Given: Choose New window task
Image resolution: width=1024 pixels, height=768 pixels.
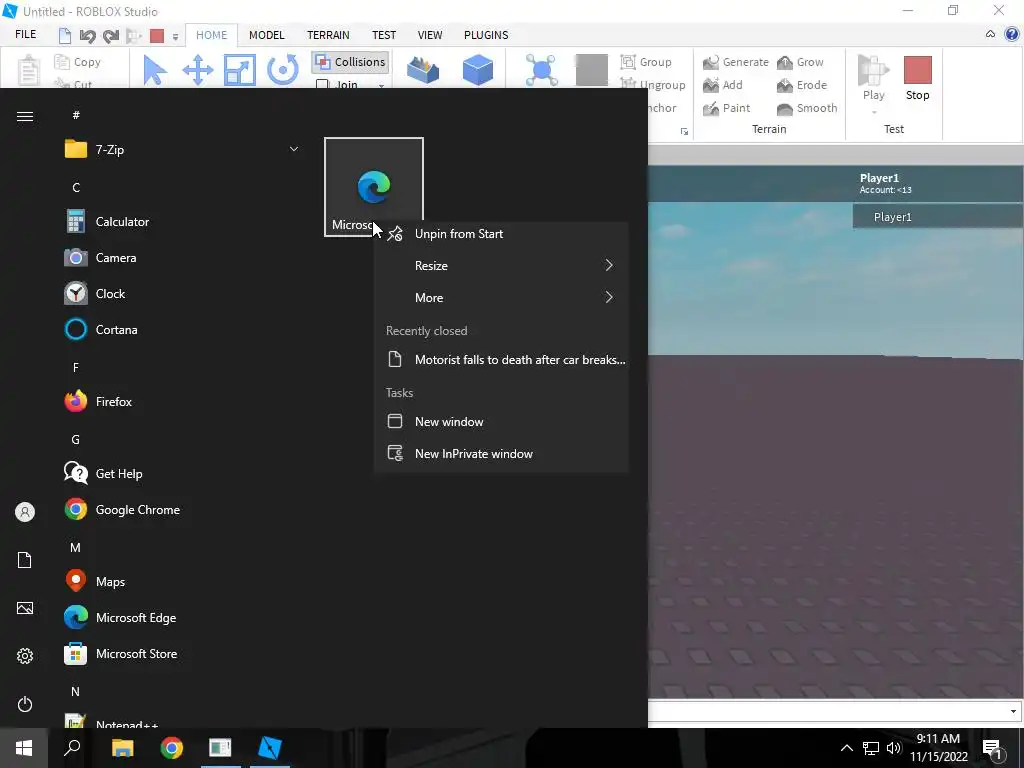Looking at the screenshot, I should point(501,422).
